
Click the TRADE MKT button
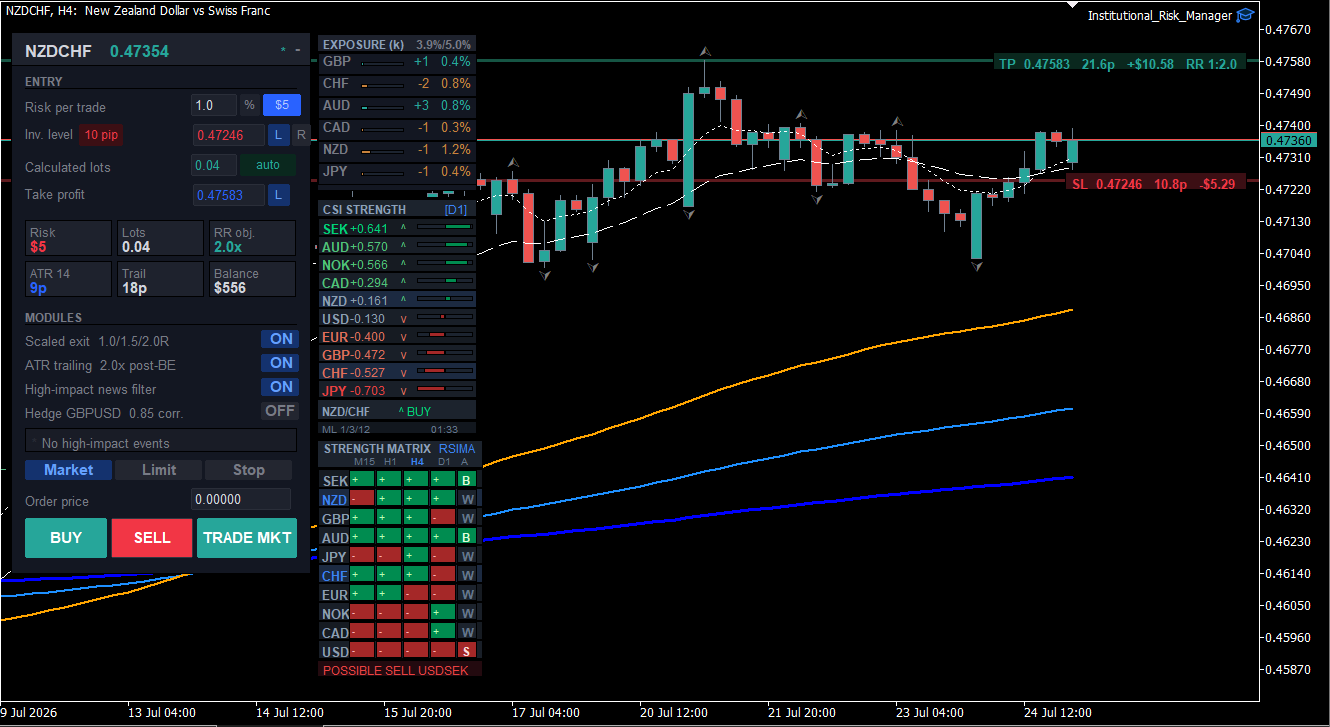(x=248, y=538)
